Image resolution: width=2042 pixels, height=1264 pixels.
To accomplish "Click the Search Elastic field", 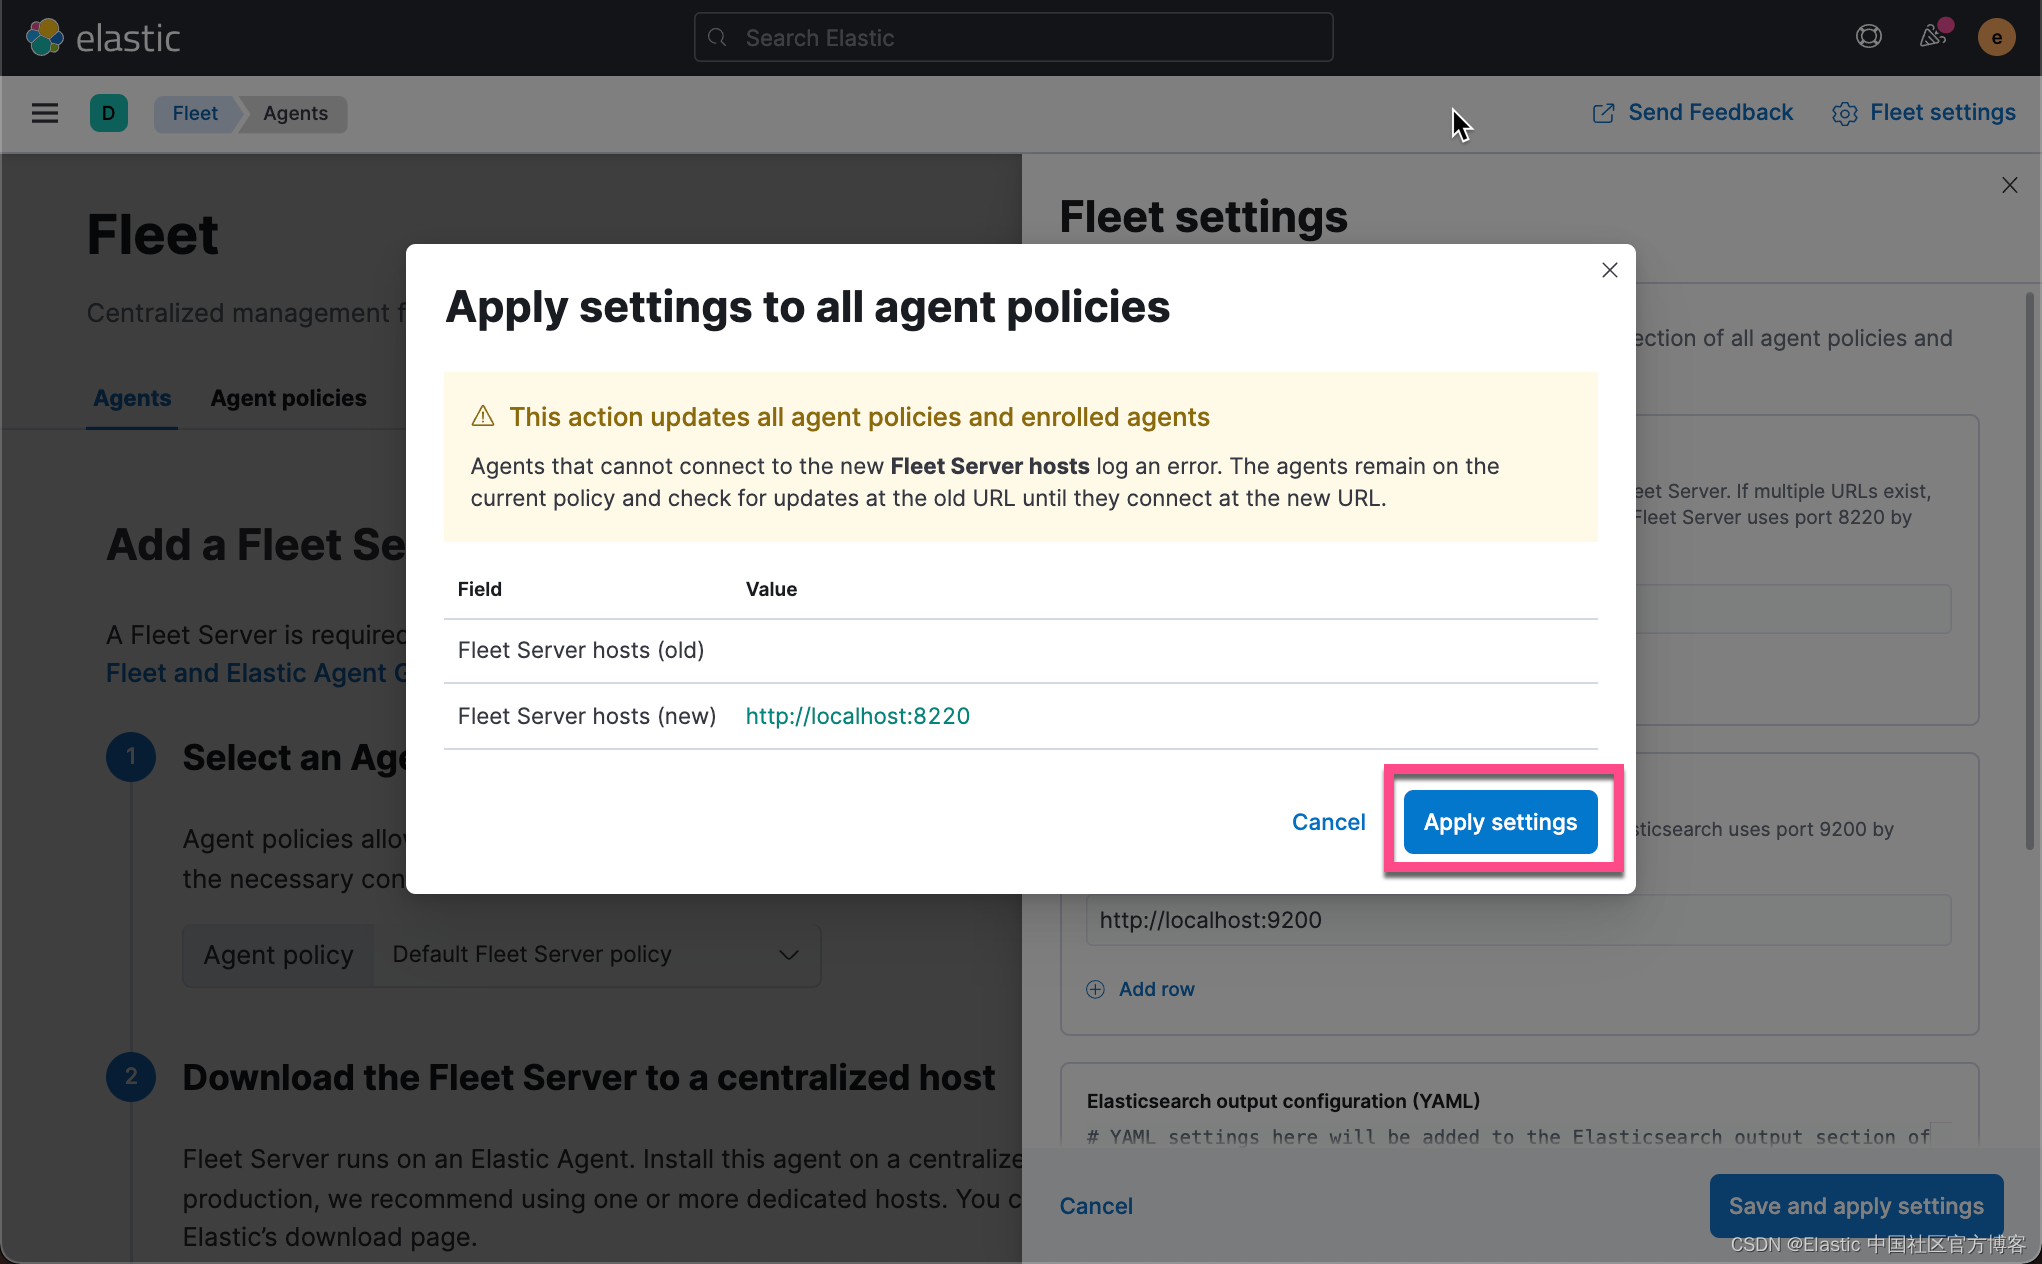I will [x=1013, y=38].
